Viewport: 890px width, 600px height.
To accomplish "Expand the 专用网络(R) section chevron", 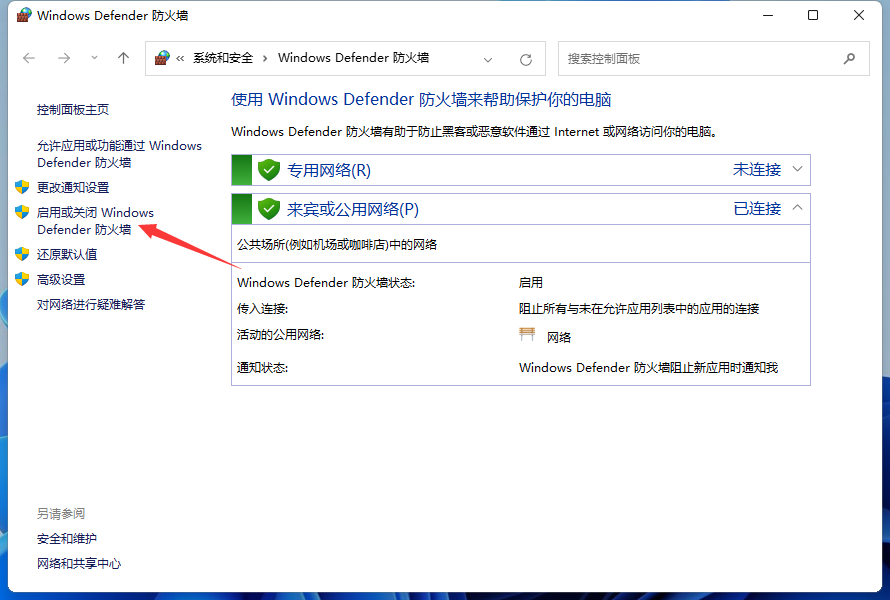I will (797, 169).
